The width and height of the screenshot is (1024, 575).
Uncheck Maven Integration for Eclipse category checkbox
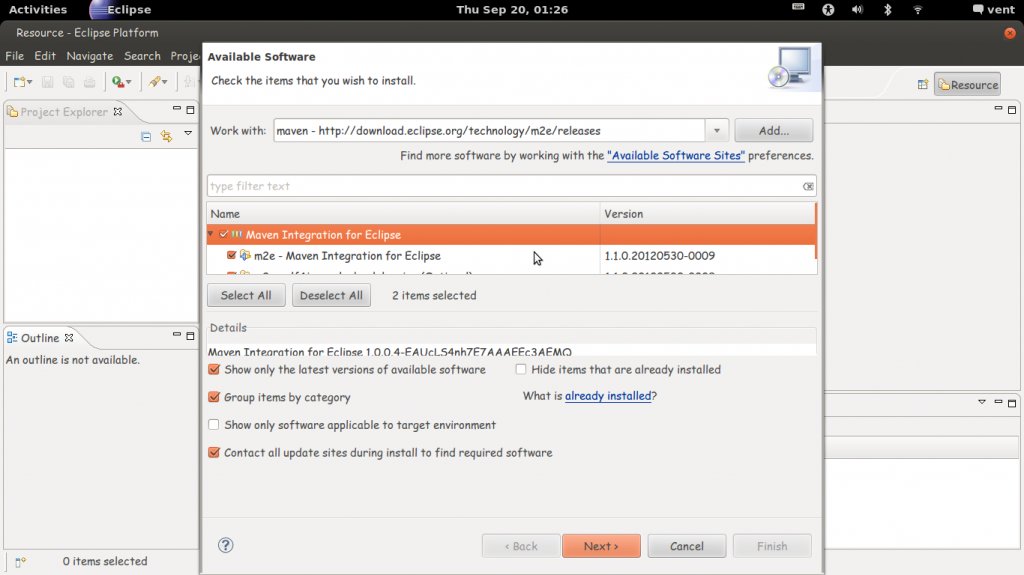pyautogui.click(x=224, y=234)
